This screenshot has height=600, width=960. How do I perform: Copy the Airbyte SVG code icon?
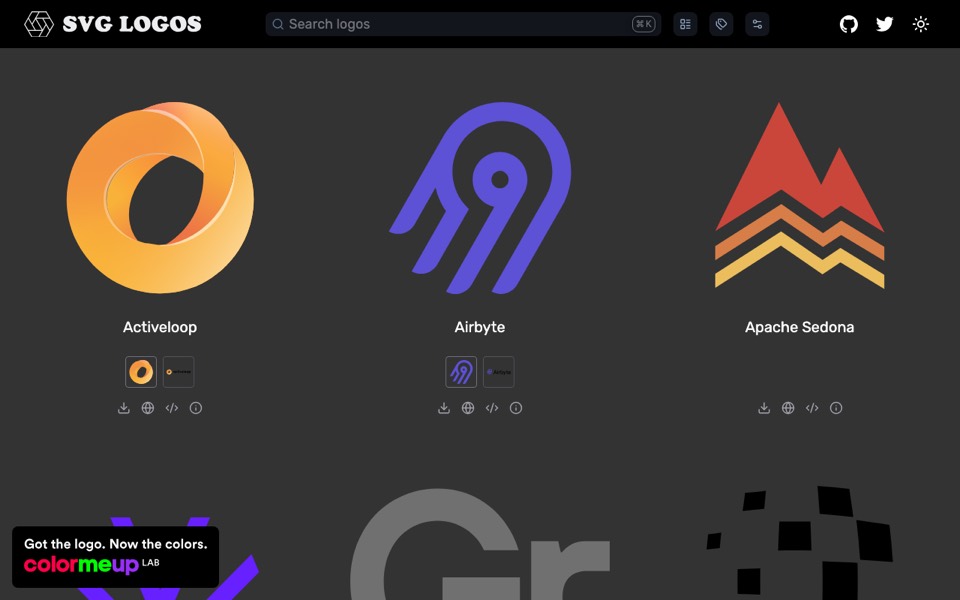point(492,408)
